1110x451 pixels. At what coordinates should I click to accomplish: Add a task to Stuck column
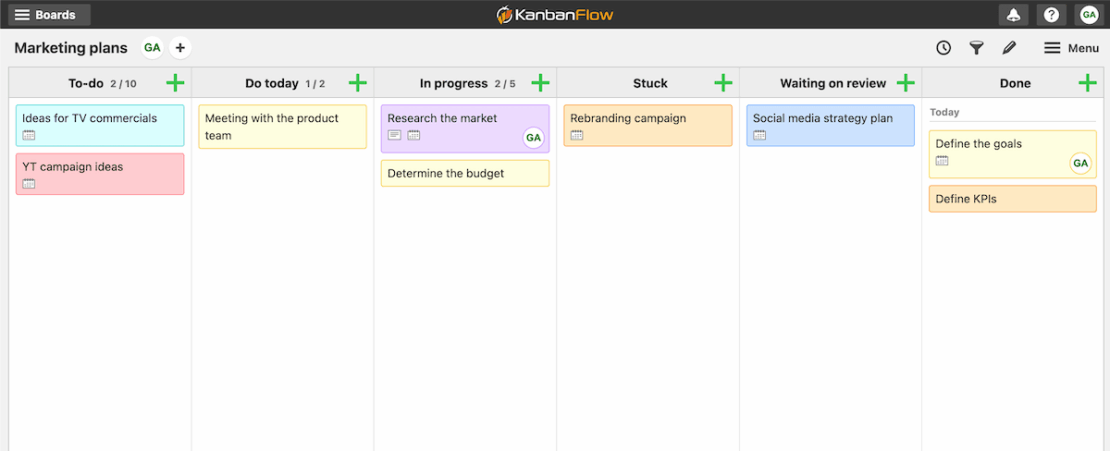pyautogui.click(x=723, y=83)
